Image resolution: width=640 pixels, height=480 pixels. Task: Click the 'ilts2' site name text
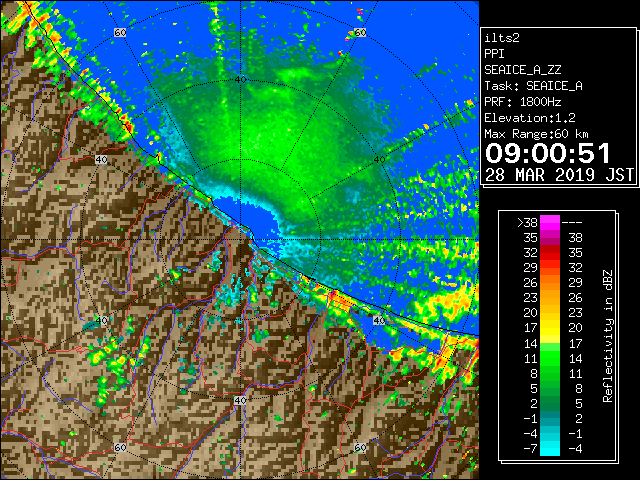point(502,38)
